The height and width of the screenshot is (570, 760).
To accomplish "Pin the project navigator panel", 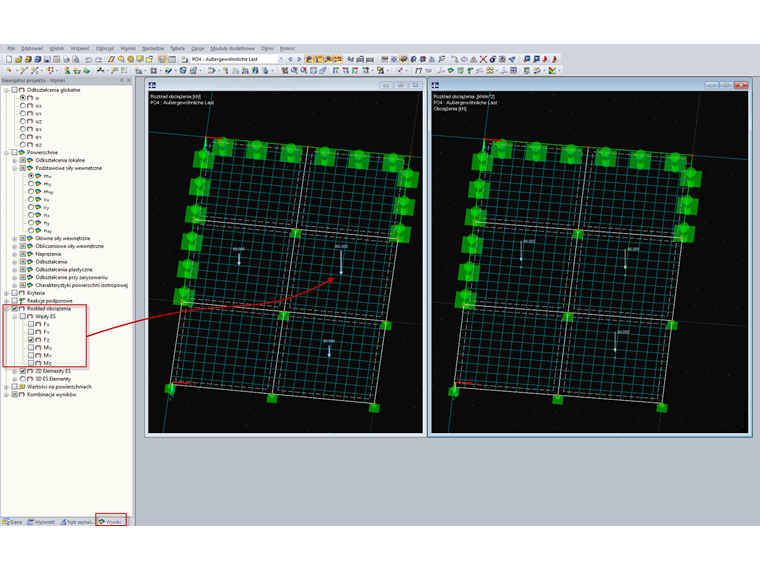I will click(x=121, y=80).
